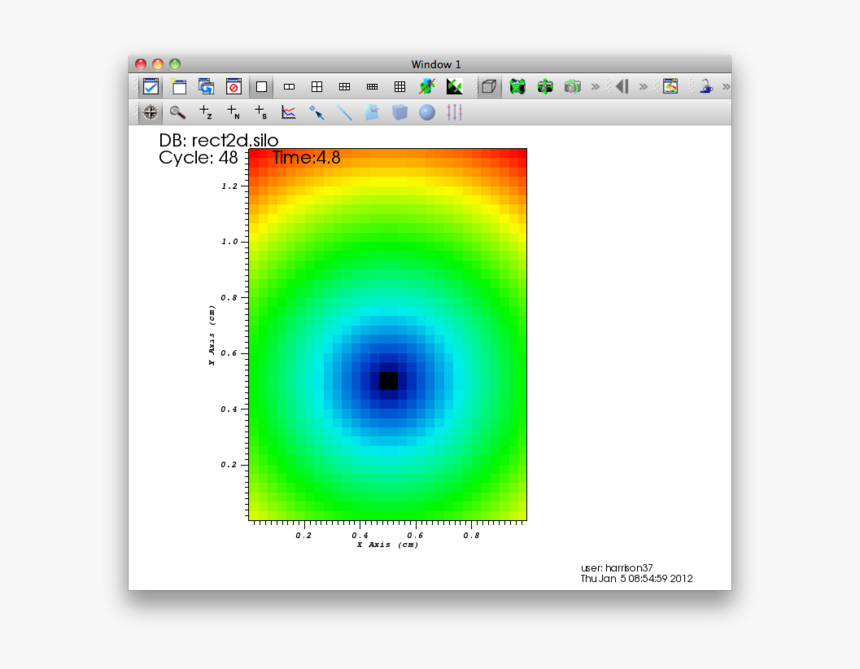860x669 pixels.
Task: Reset the view with green arrows icon
Action: click(519, 87)
